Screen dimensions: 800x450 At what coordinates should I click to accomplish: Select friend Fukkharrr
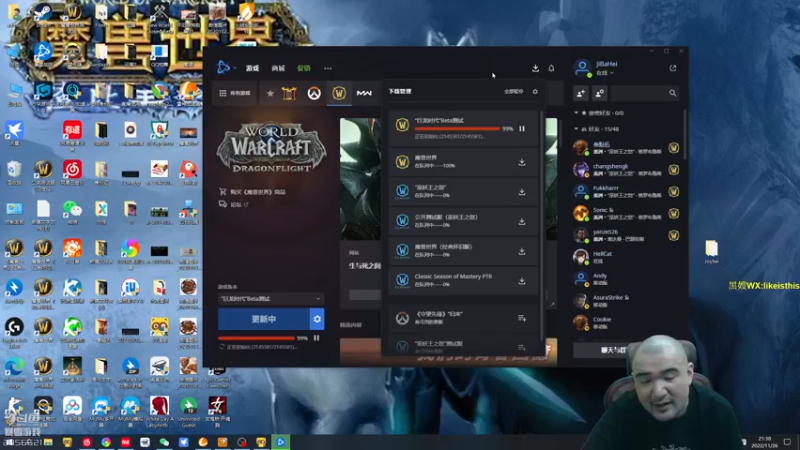(x=626, y=191)
